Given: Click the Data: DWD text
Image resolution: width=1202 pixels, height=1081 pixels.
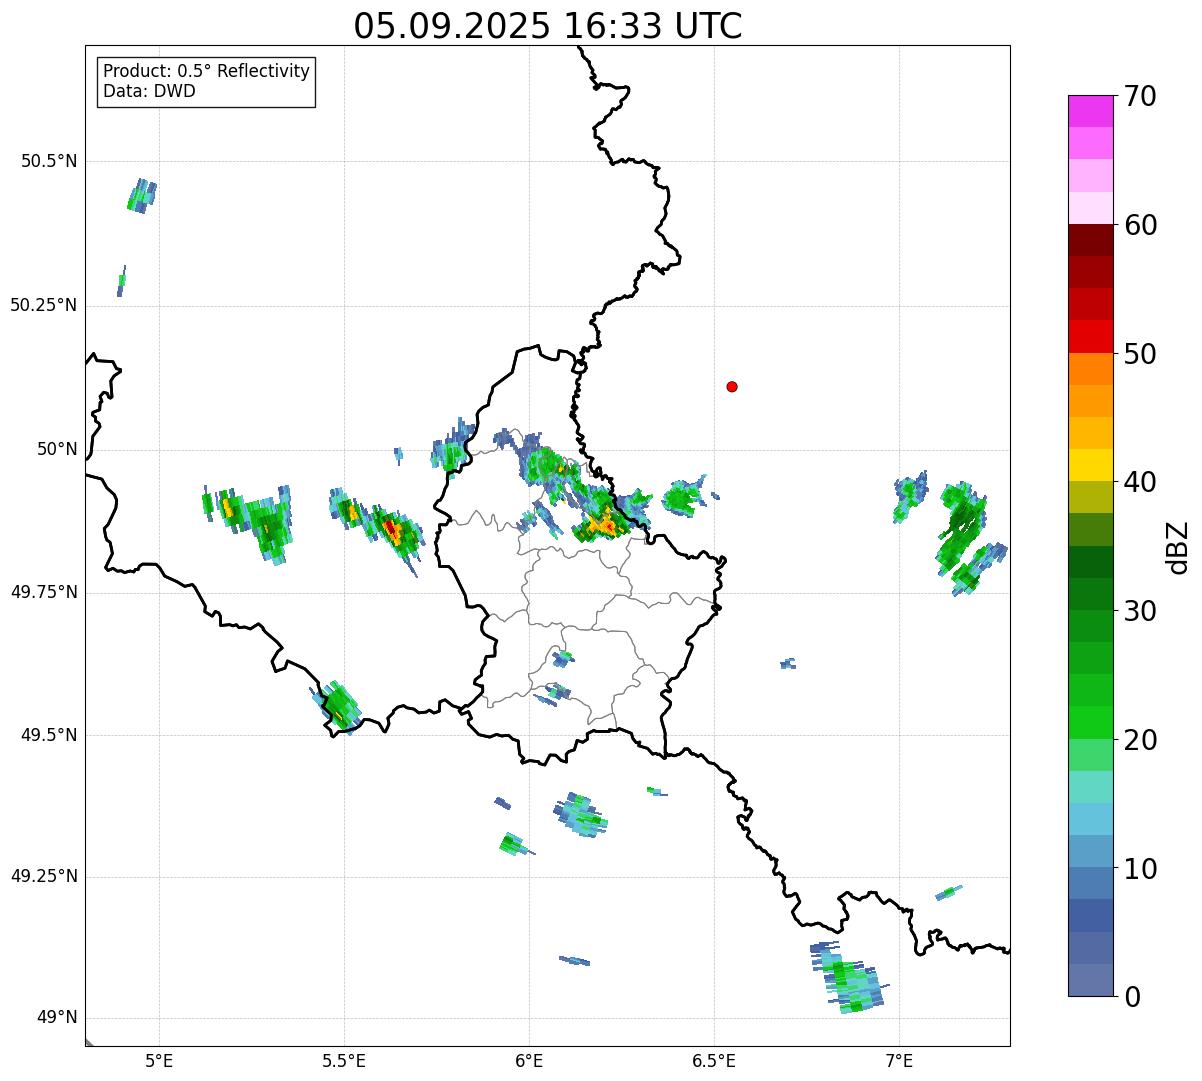Looking at the screenshot, I should point(149,91).
